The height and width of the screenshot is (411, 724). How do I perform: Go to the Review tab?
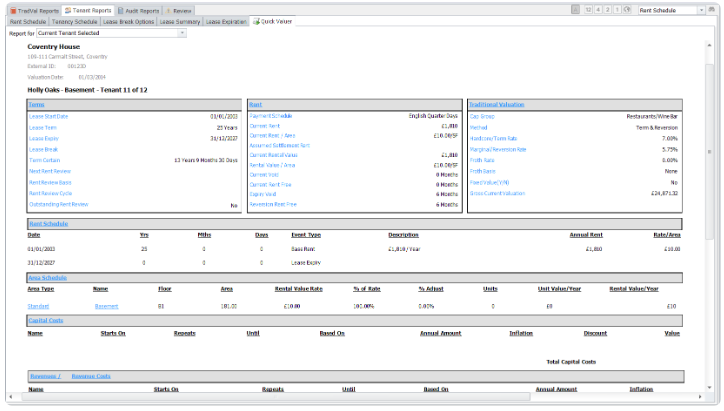pyautogui.click(x=182, y=9)
